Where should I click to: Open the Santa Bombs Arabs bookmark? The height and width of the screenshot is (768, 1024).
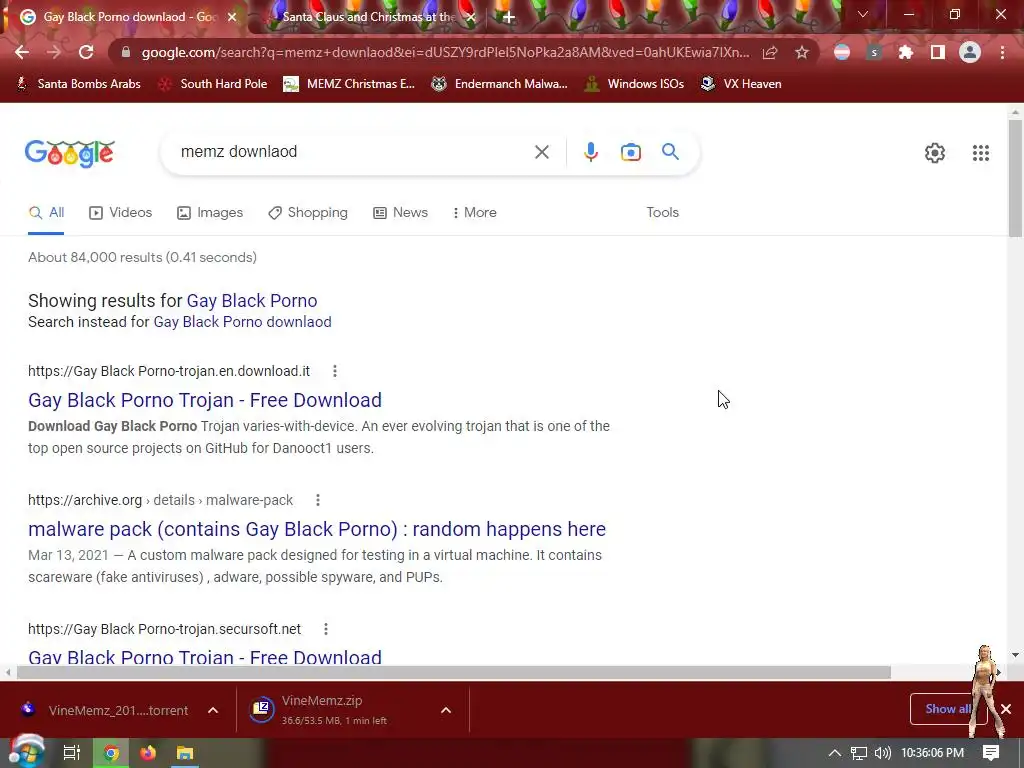(78, 84)
